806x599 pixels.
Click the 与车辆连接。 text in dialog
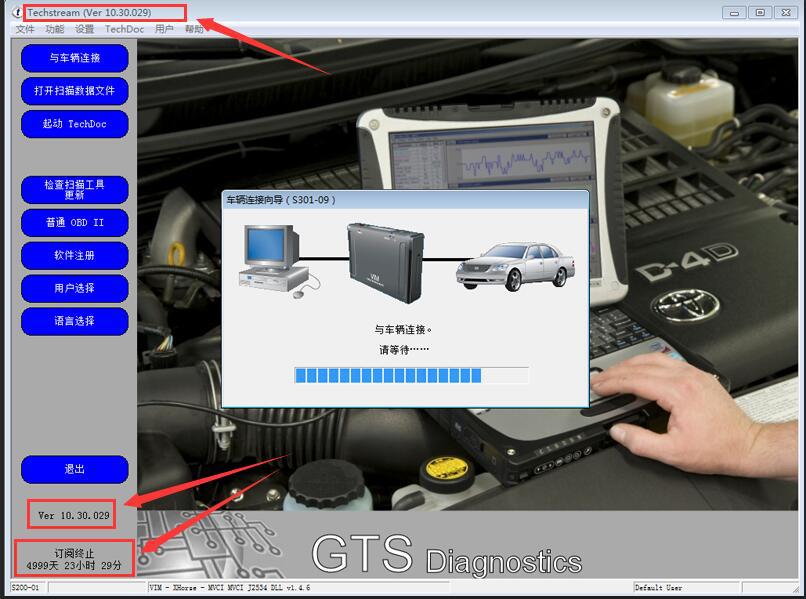[403, 330]
